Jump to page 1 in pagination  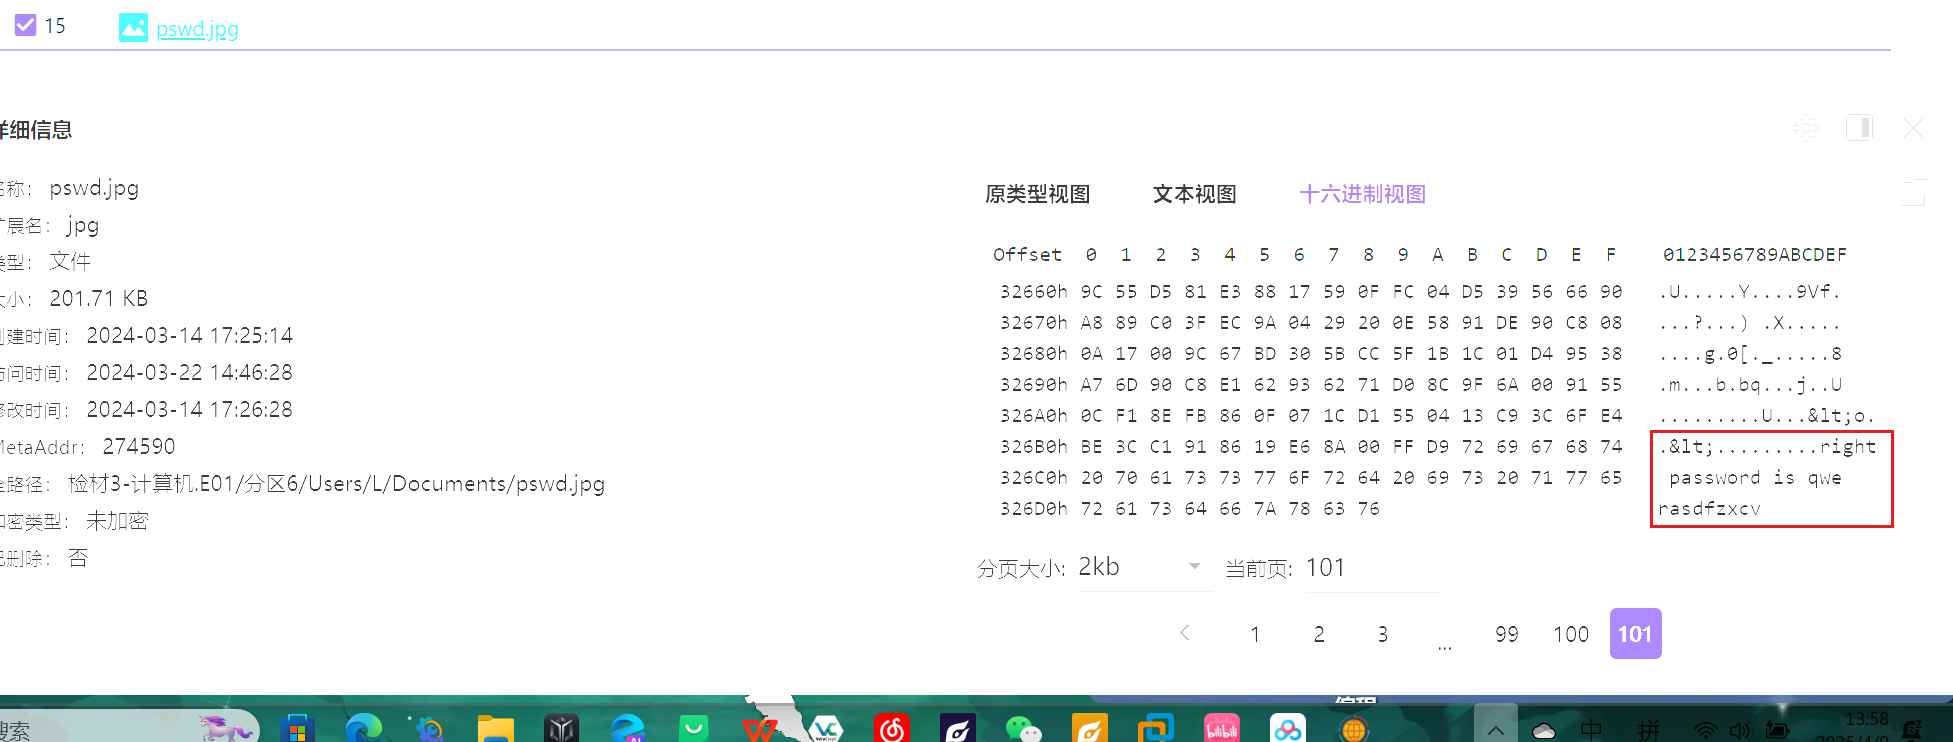(x=1255, y=634)
